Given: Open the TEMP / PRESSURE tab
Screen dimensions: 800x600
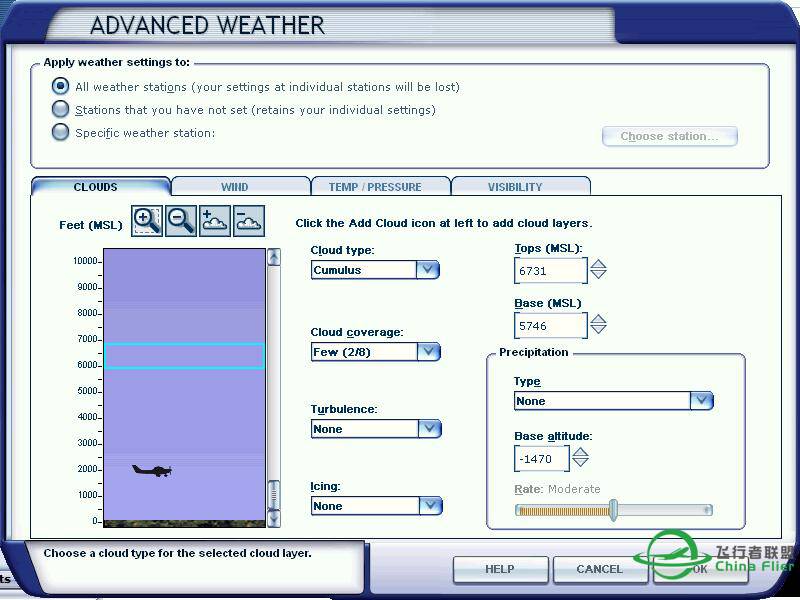Looking at the screenshot, I should pyautogui.click(x=375, y=187).
